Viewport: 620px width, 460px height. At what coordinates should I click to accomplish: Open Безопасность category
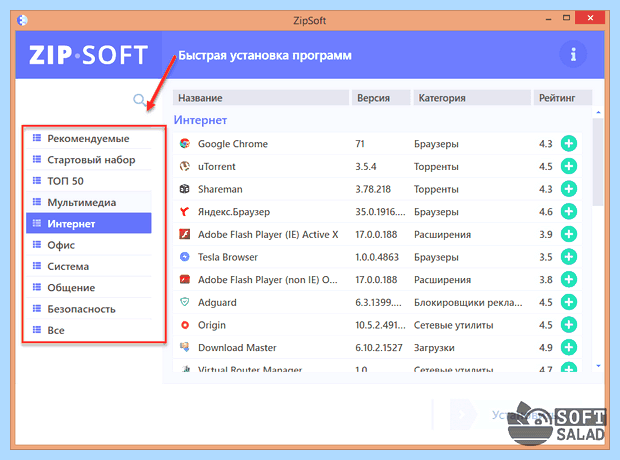pyautogui.click(x=89, y=309)
